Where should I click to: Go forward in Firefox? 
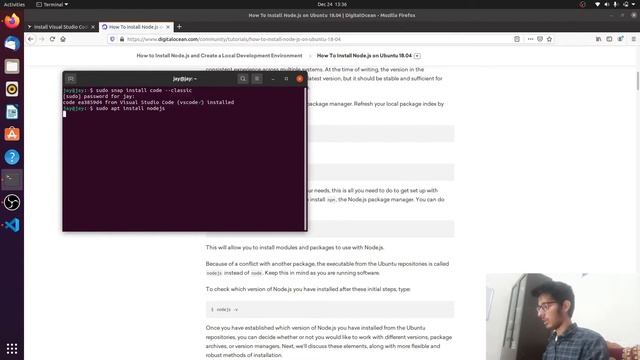click(42, 39)
